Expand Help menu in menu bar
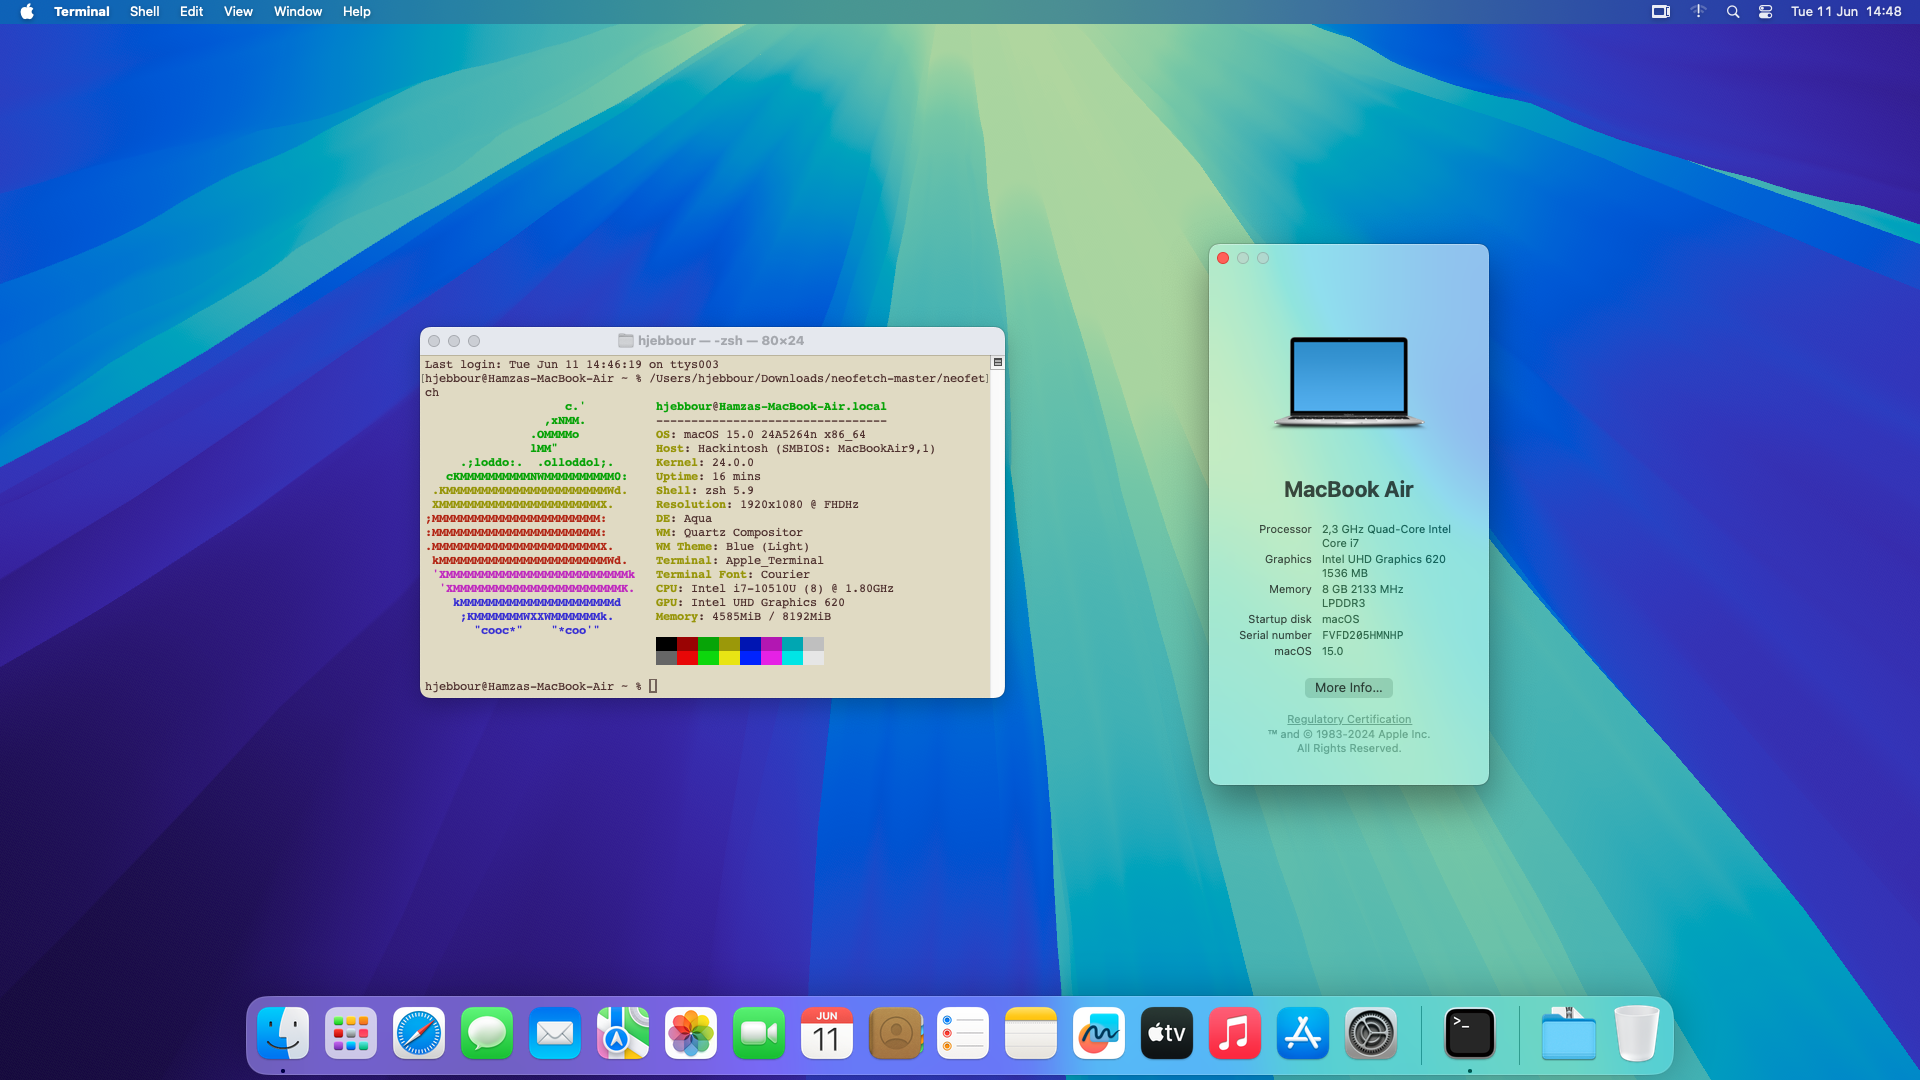Image resolution: width=1920 pixels, height=1080 pixels. pyautogui.click(x=356, y=12)
